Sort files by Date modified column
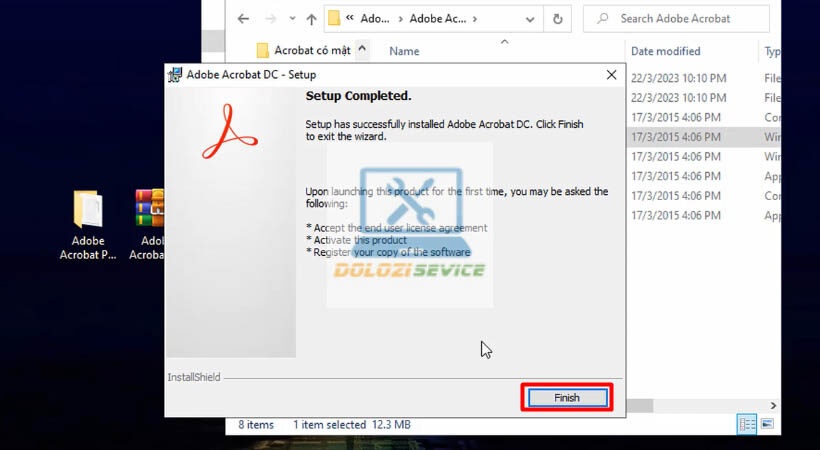 (x=665, y=51)
